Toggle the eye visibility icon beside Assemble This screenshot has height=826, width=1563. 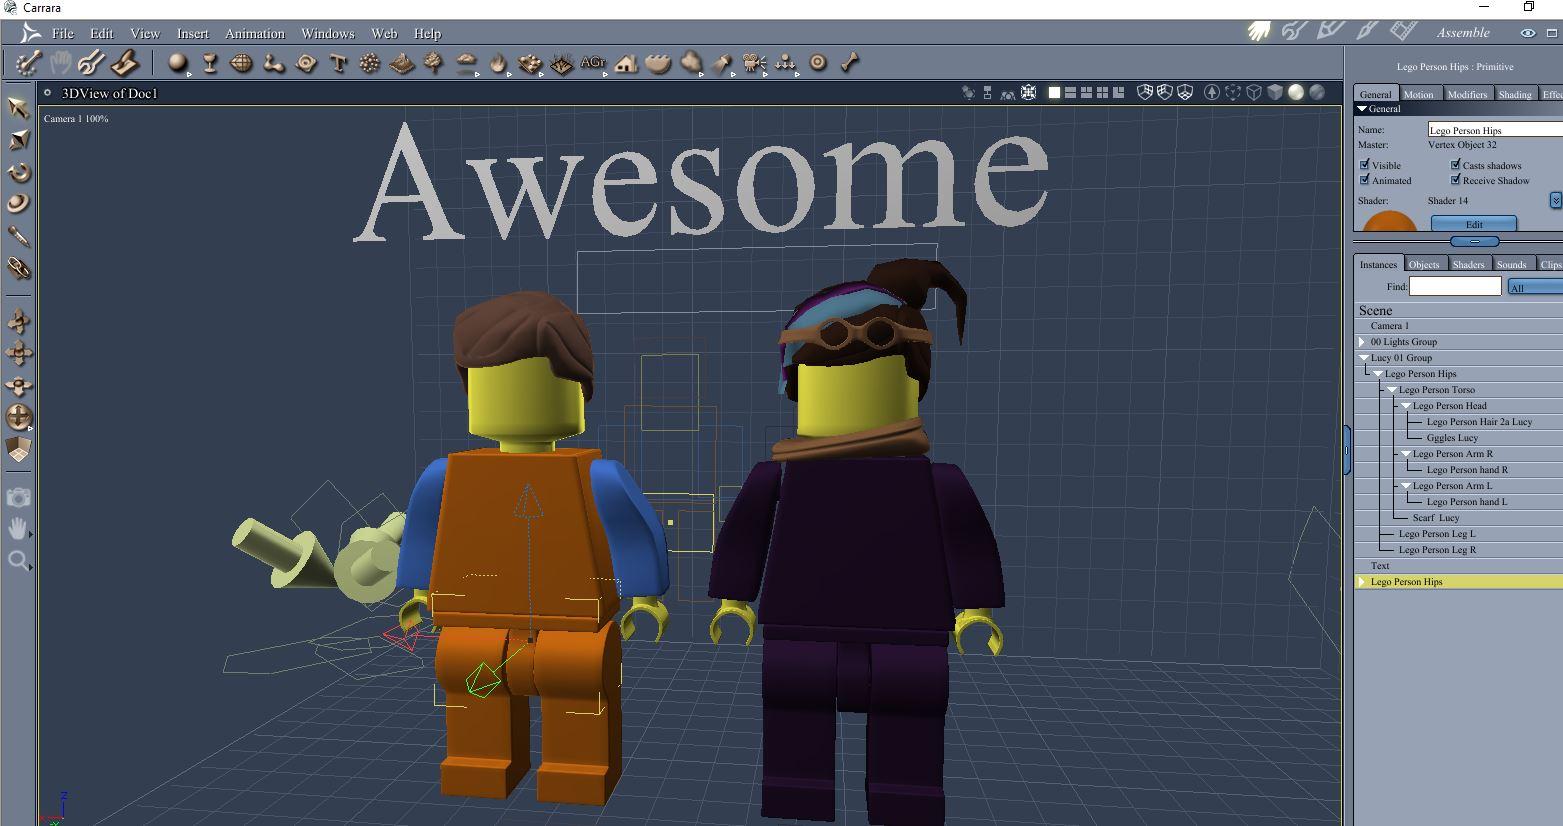pyautogui.click(x=1528, y=33)
